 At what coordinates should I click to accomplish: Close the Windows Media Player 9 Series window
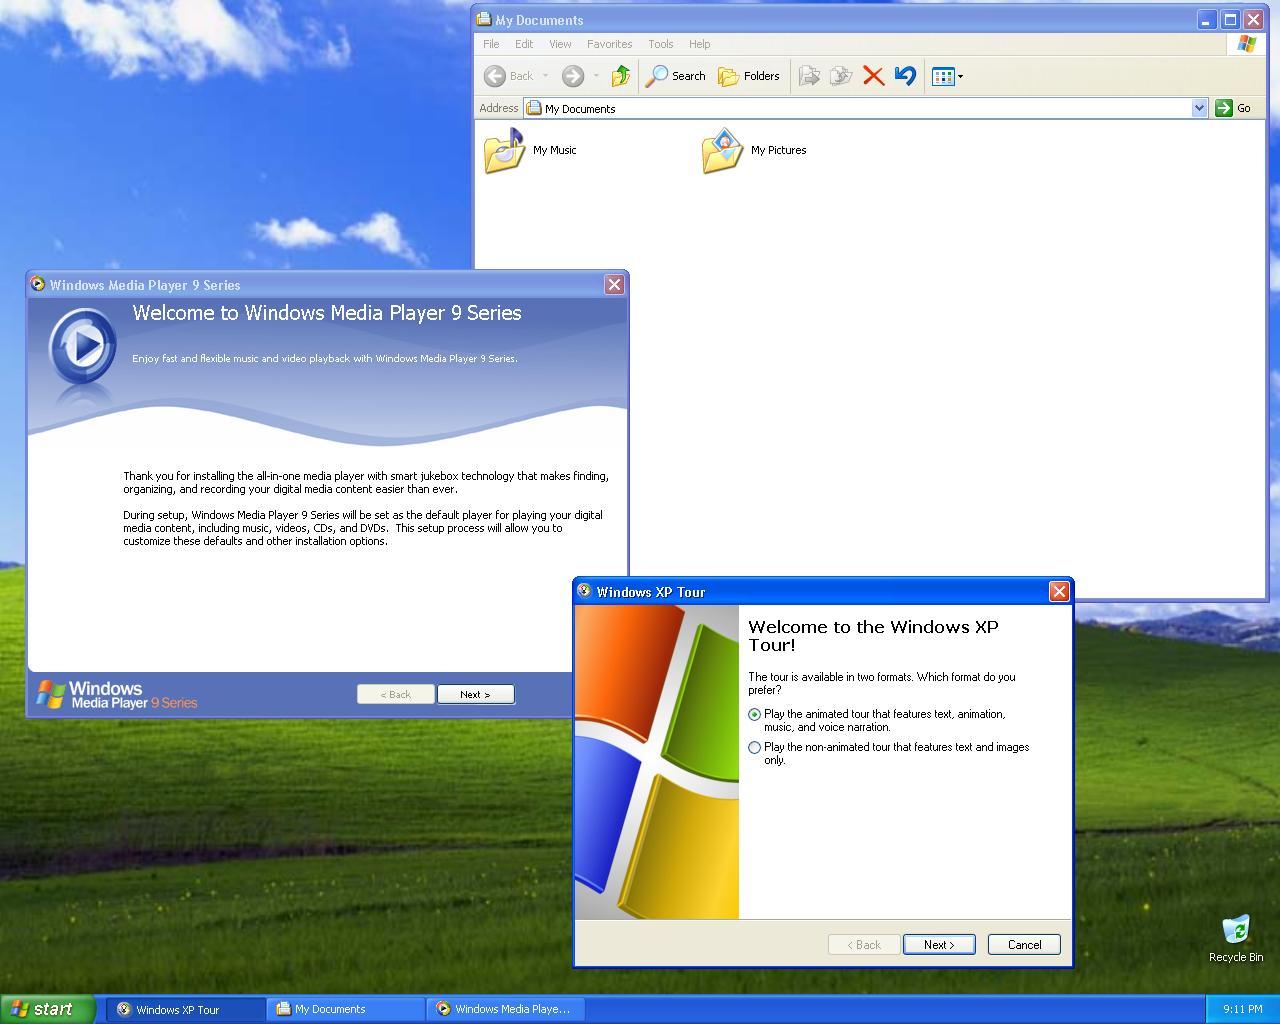point(614,284)
